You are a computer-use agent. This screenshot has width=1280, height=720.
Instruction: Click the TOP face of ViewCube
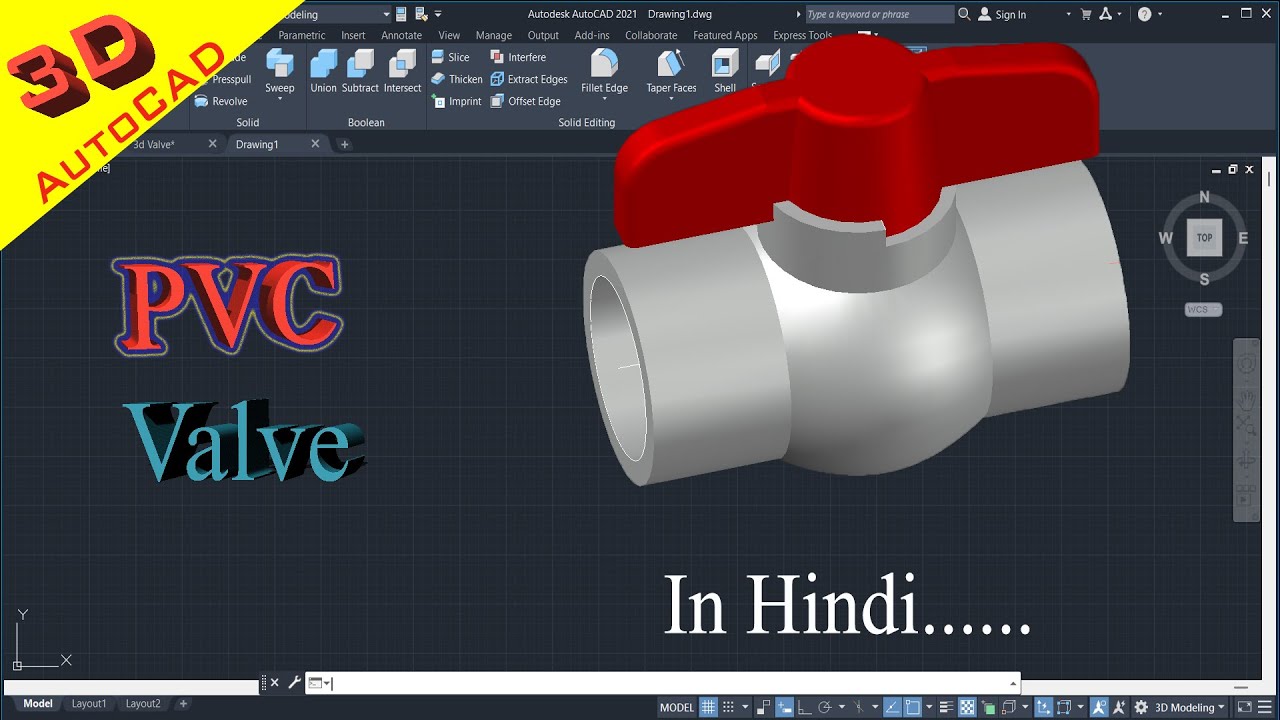click(x=1204, y=238)
